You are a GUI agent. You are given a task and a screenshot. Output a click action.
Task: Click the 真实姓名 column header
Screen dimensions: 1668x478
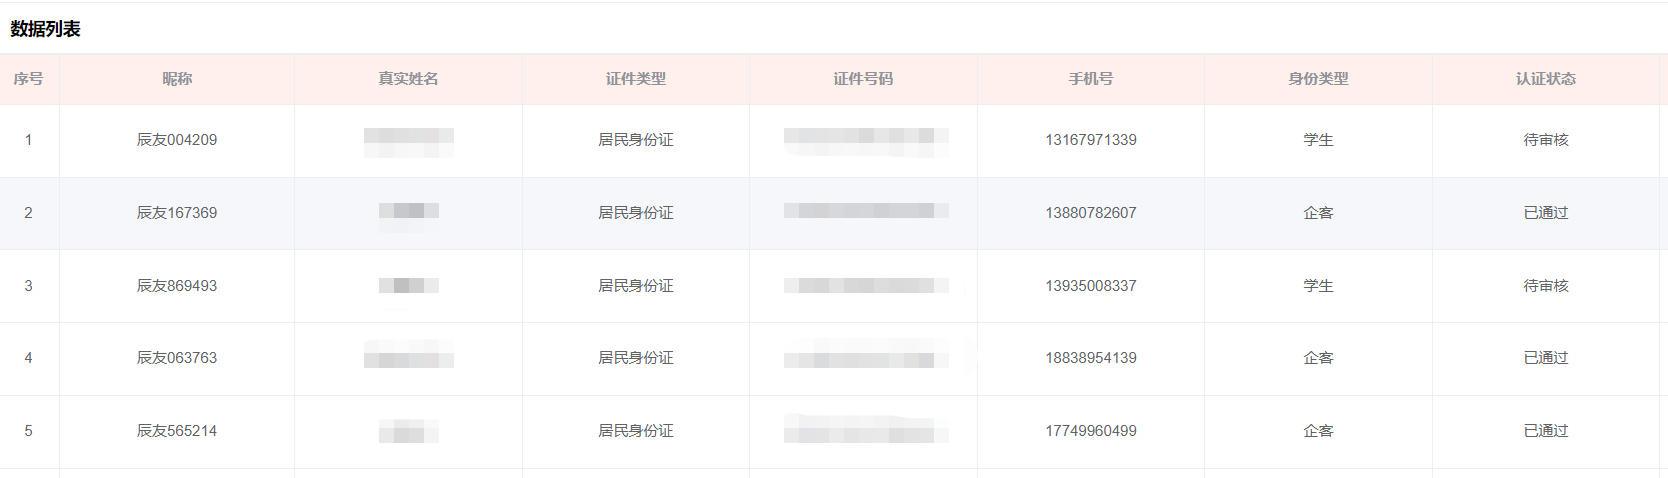pos(408,79)
